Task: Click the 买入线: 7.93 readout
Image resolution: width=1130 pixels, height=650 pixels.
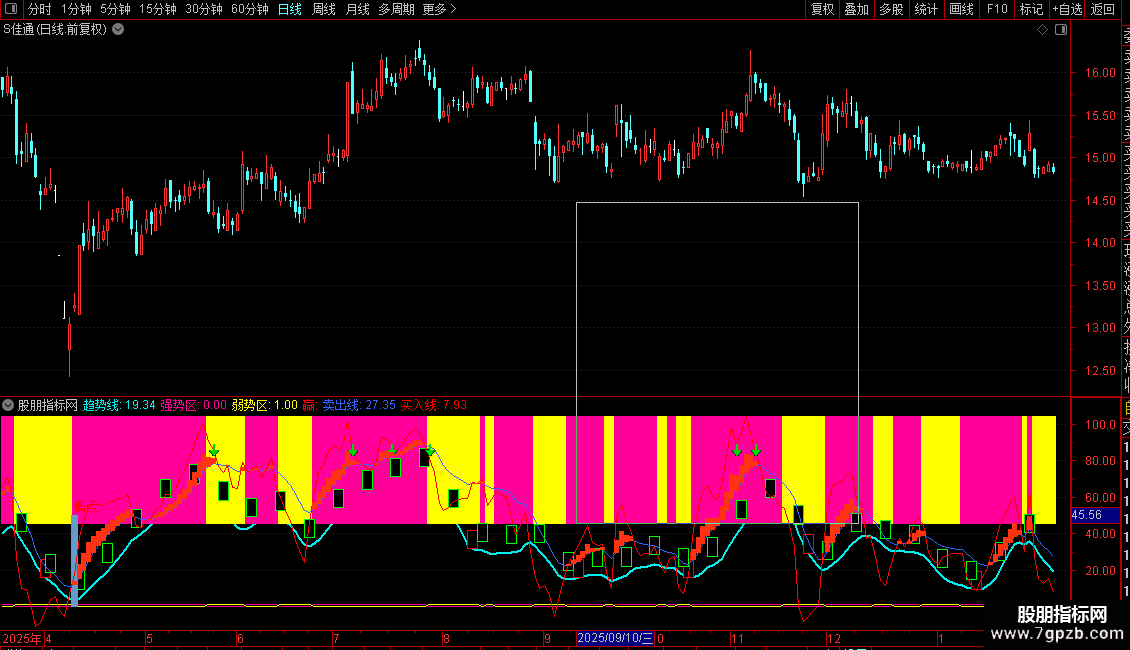Action: [434, 405]
